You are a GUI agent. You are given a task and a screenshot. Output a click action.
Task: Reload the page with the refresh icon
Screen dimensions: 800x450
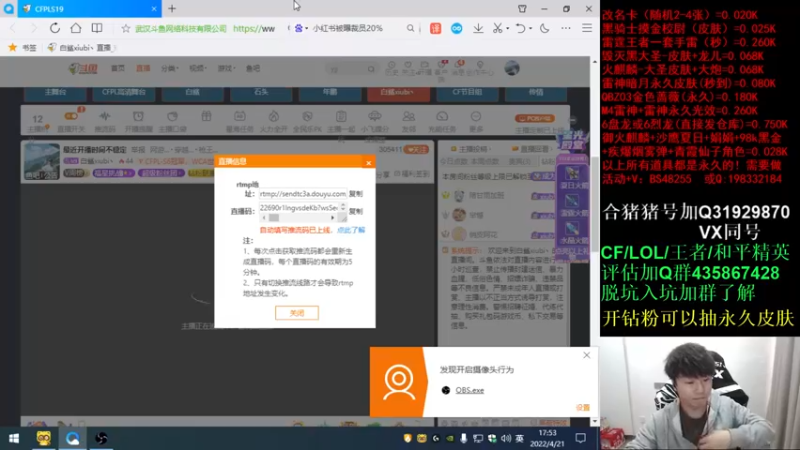tap(55, 28)
